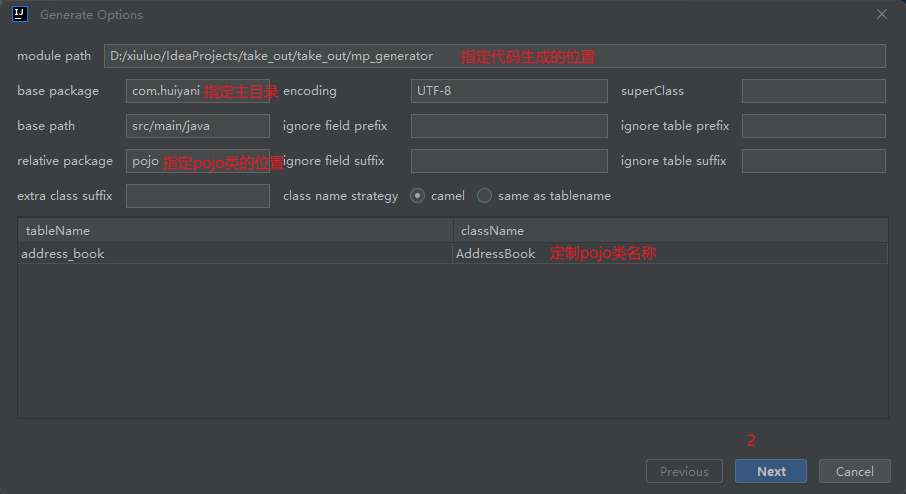Click the Next button
Viewport: 906px width, 494px height.
point(771,471)
